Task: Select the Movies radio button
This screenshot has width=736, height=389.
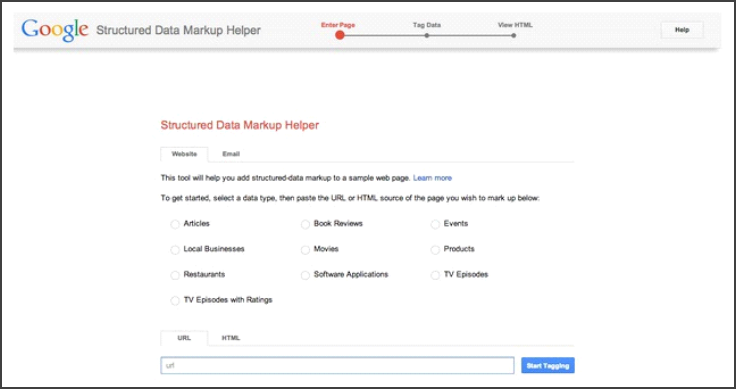Action: pos(305,250)
